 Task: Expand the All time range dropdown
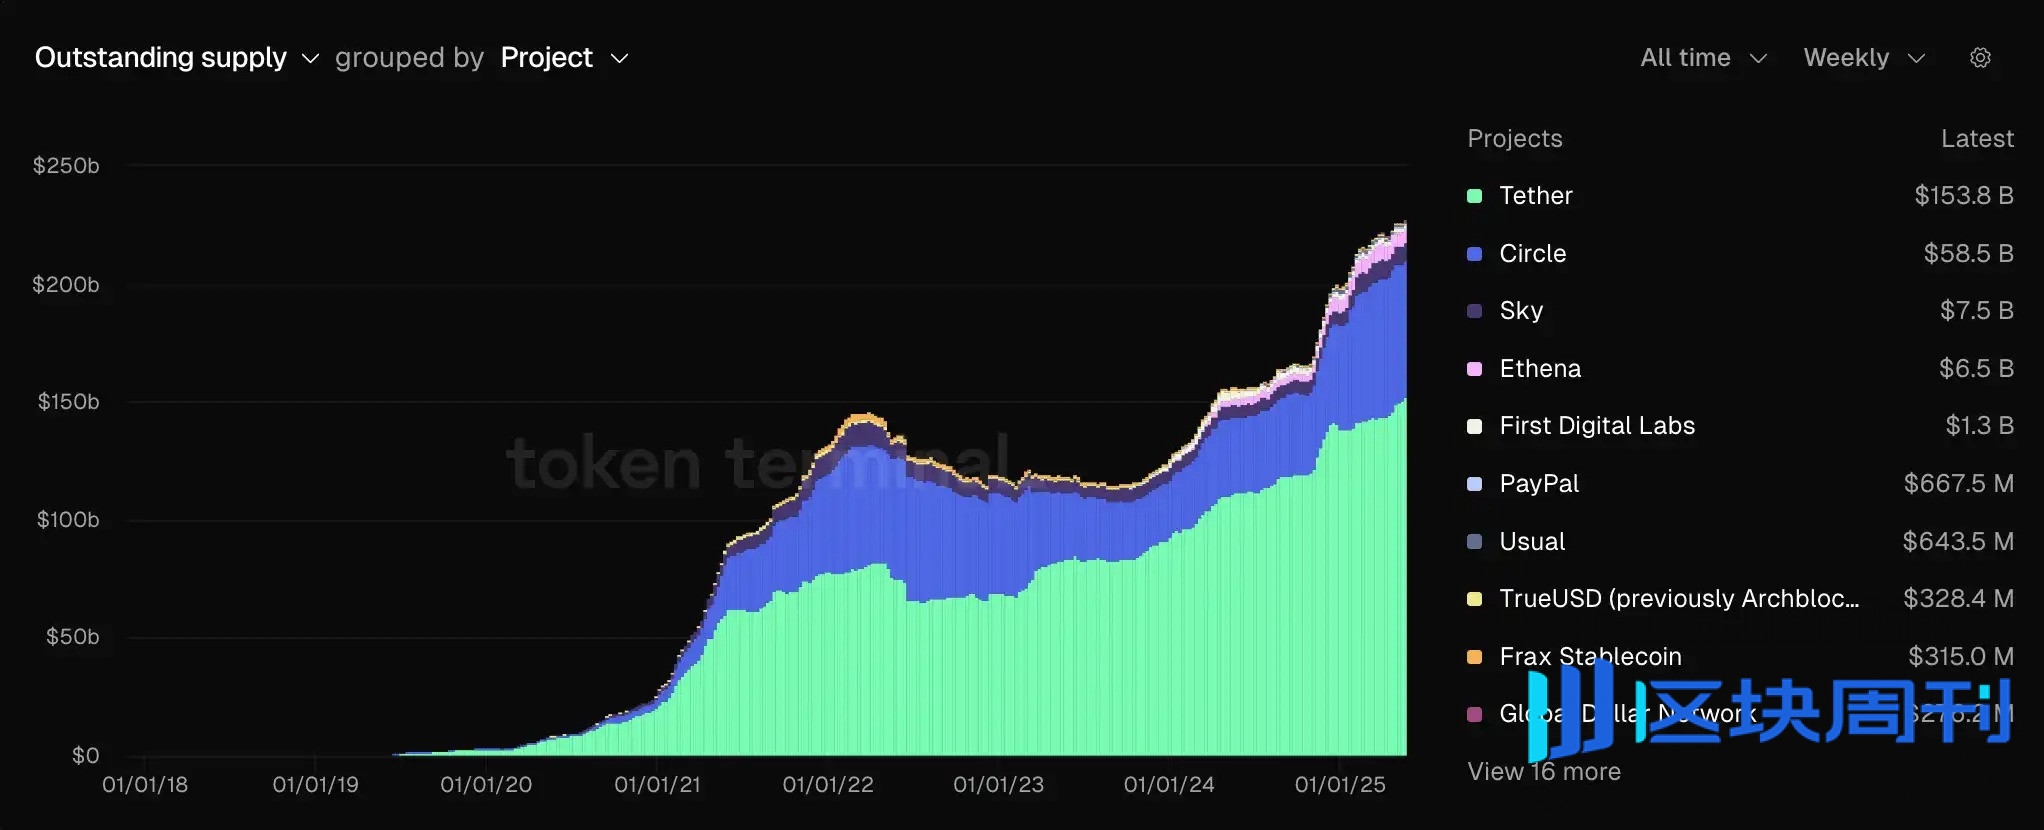(1703, 58)
